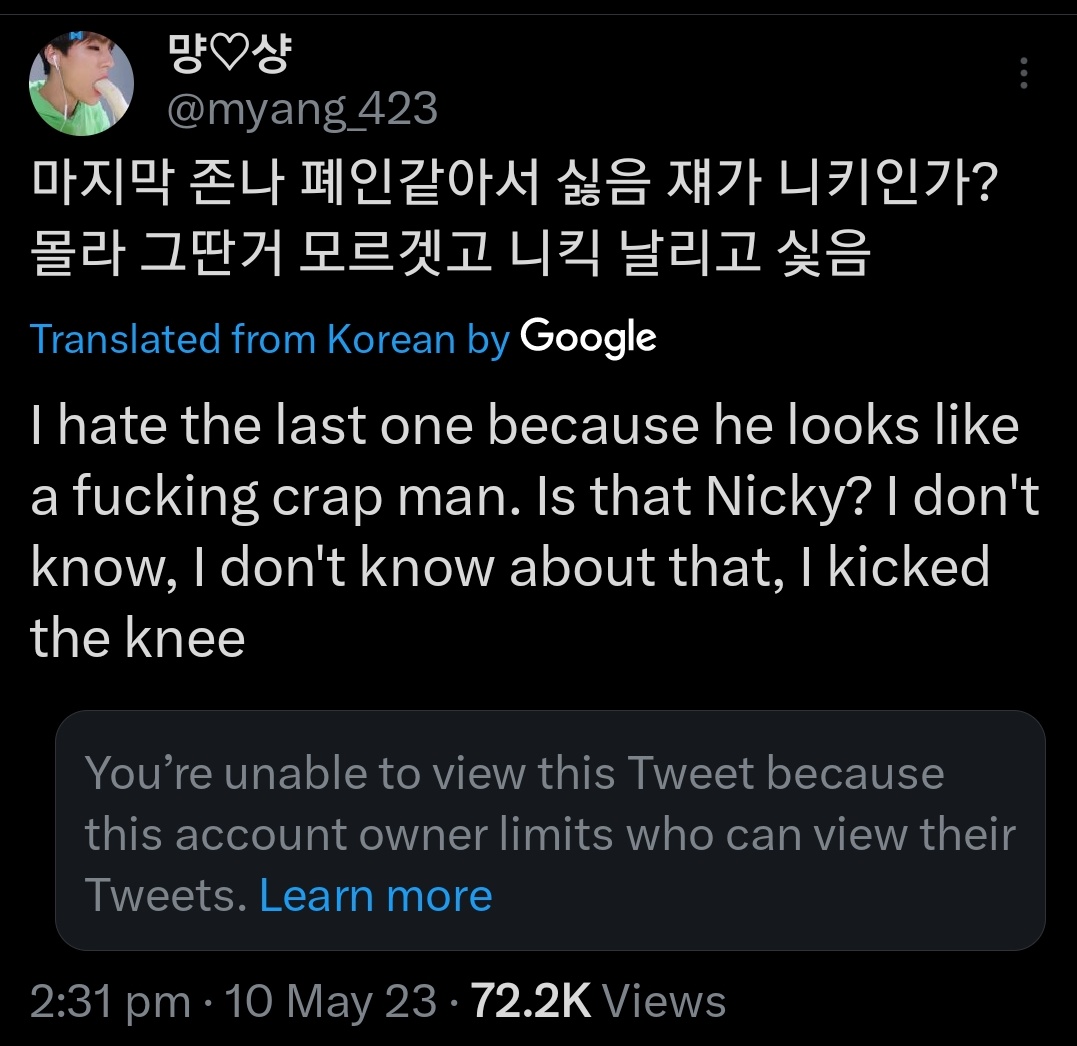Click the word "Nicky?" in the translation
Viewport: 1077px width, 1046px height.
pyautogui.click(x=770, y=497)
